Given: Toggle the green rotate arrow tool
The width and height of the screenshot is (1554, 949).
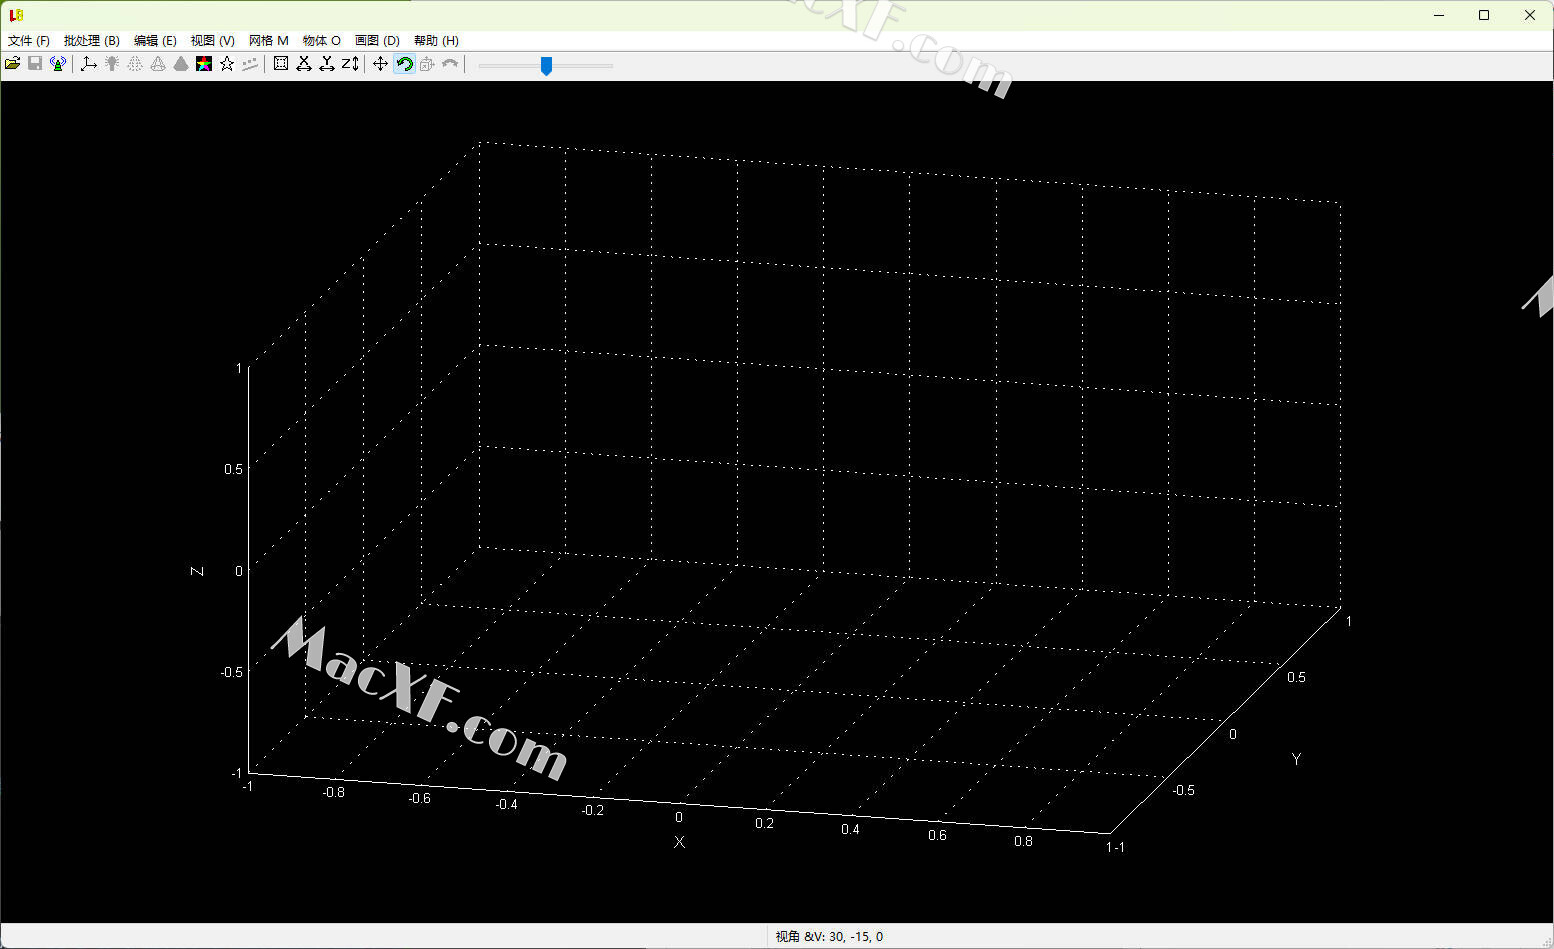Looking at the screenshot, I should (x=404, y=64).
